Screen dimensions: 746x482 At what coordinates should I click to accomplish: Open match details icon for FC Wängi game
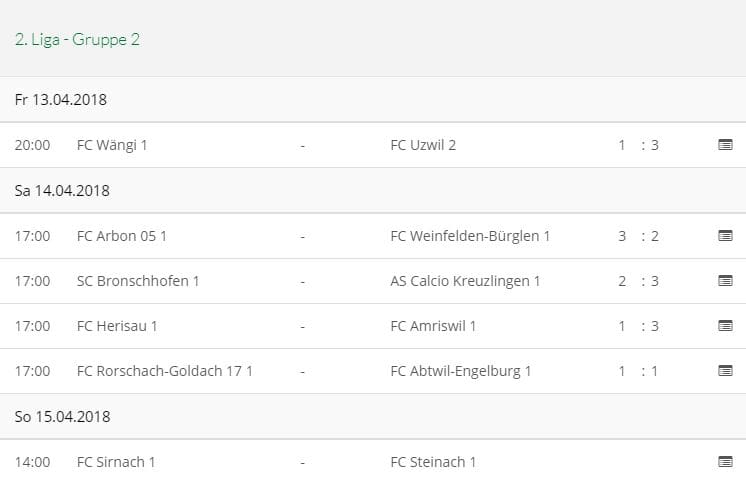(x=725, y=145)
